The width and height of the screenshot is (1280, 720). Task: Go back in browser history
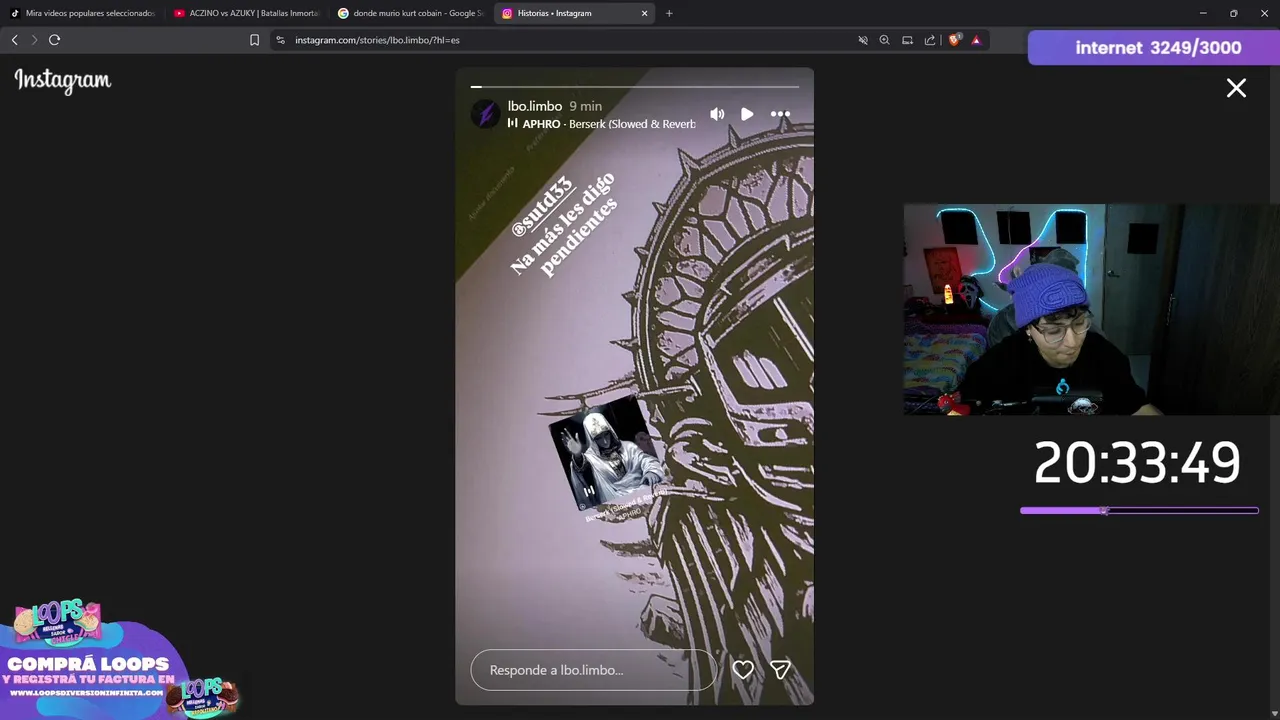click(x=14, y=40)
